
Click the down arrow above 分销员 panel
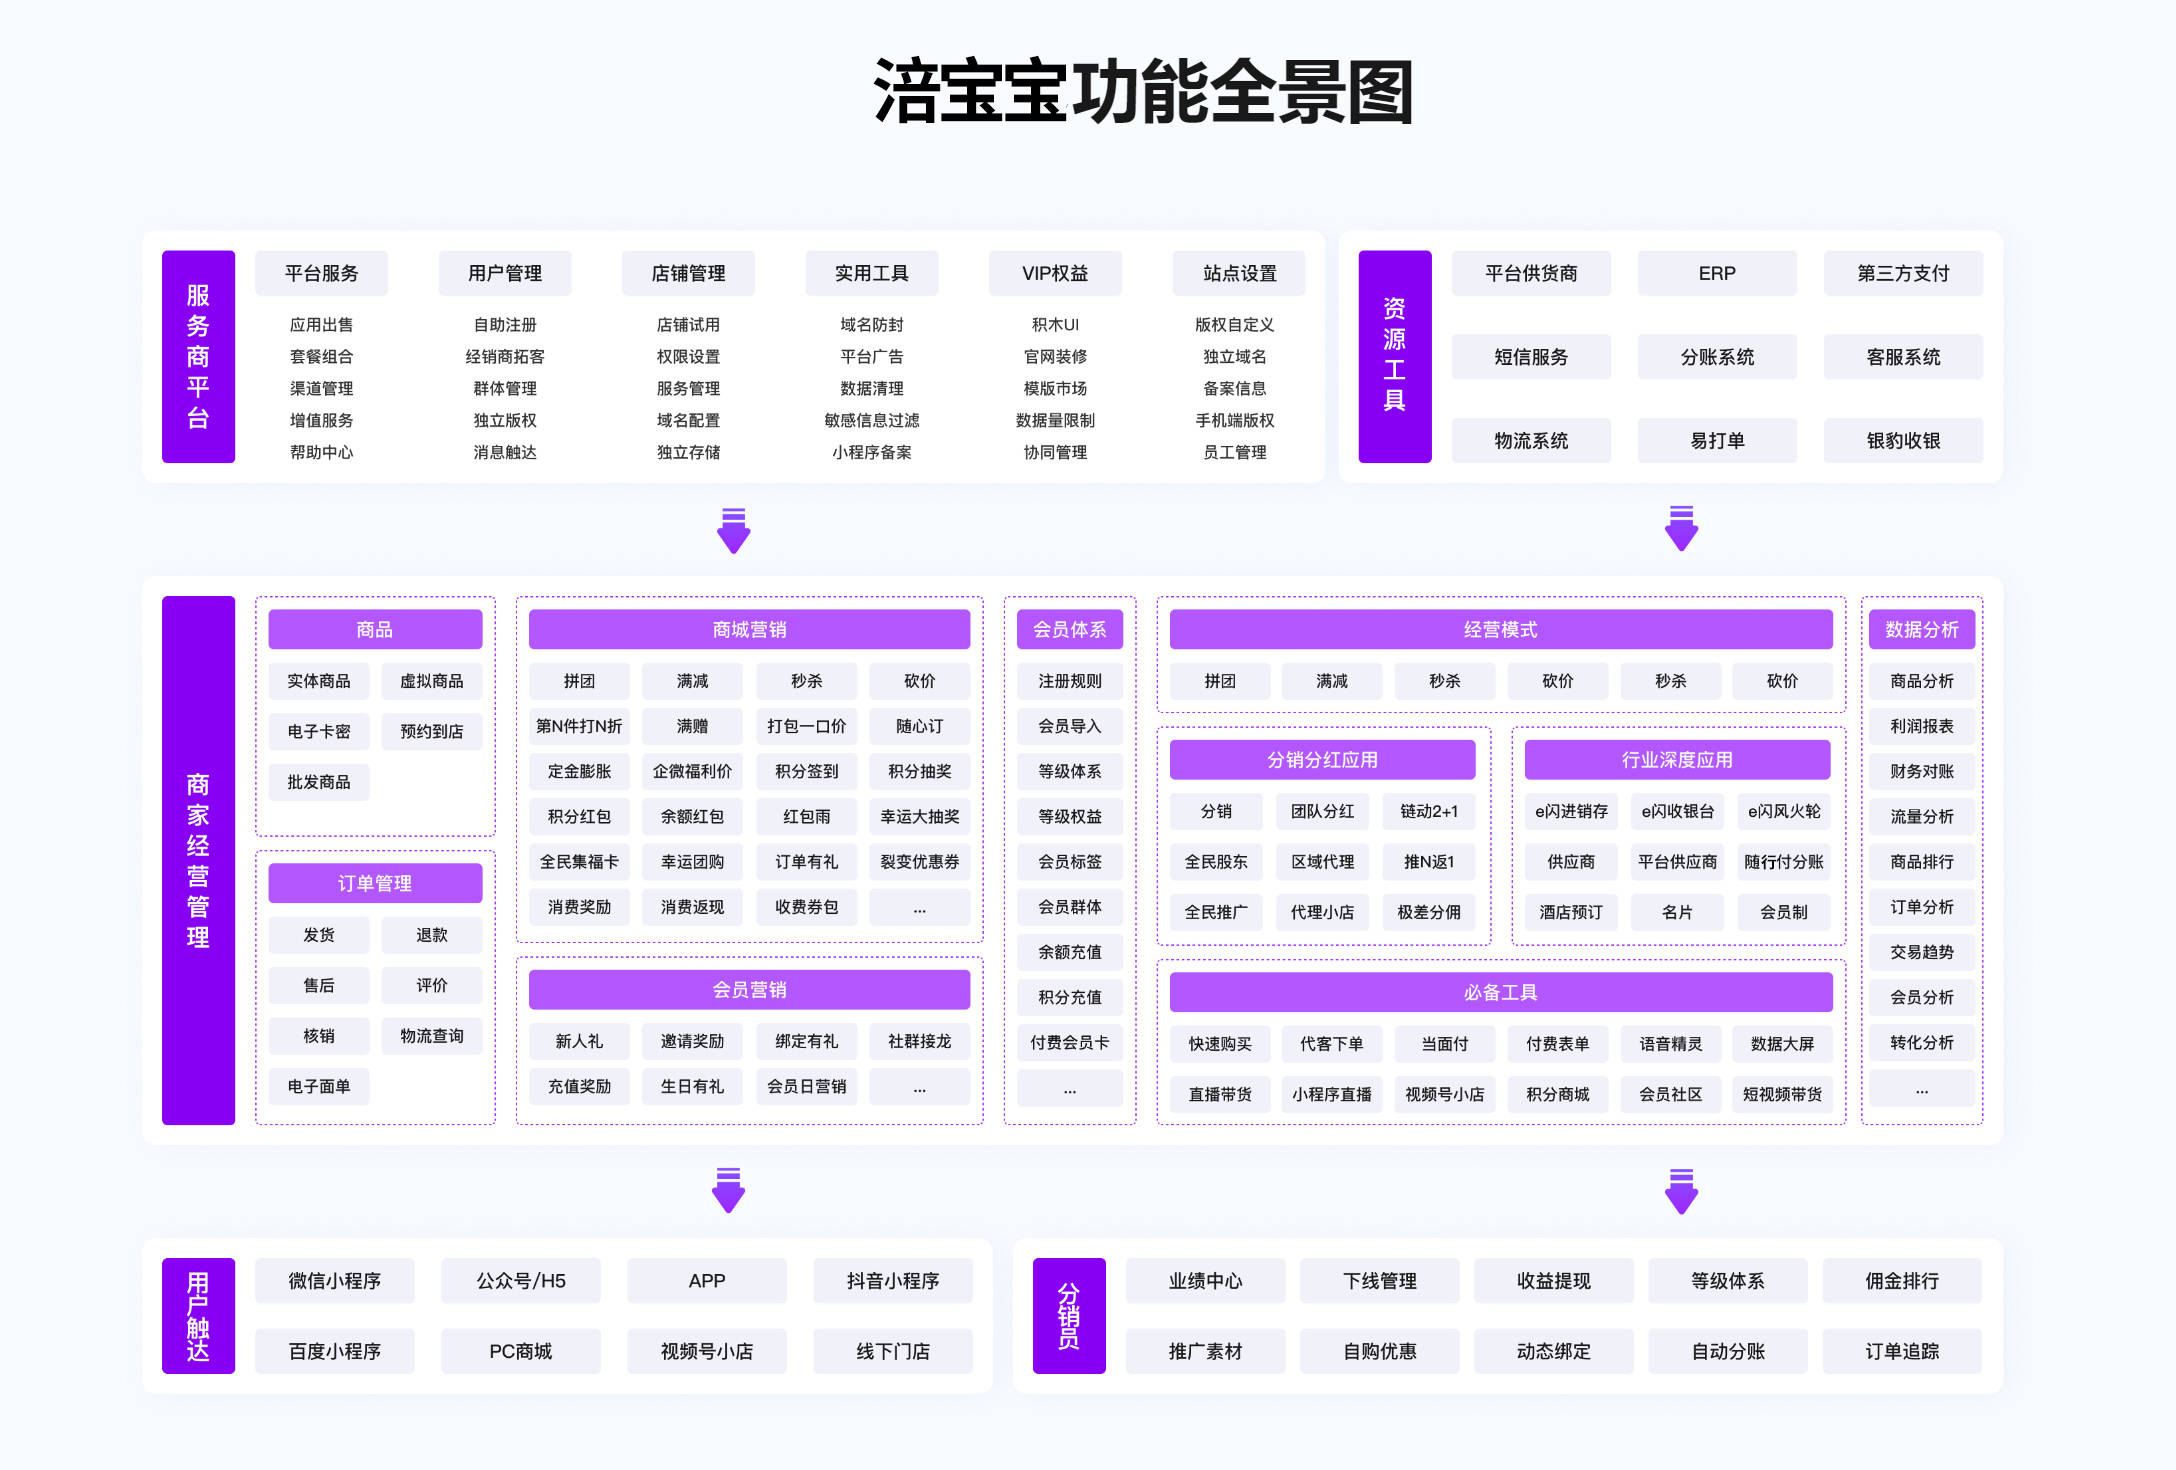pyautogui.click(x=1681, y=1191)
